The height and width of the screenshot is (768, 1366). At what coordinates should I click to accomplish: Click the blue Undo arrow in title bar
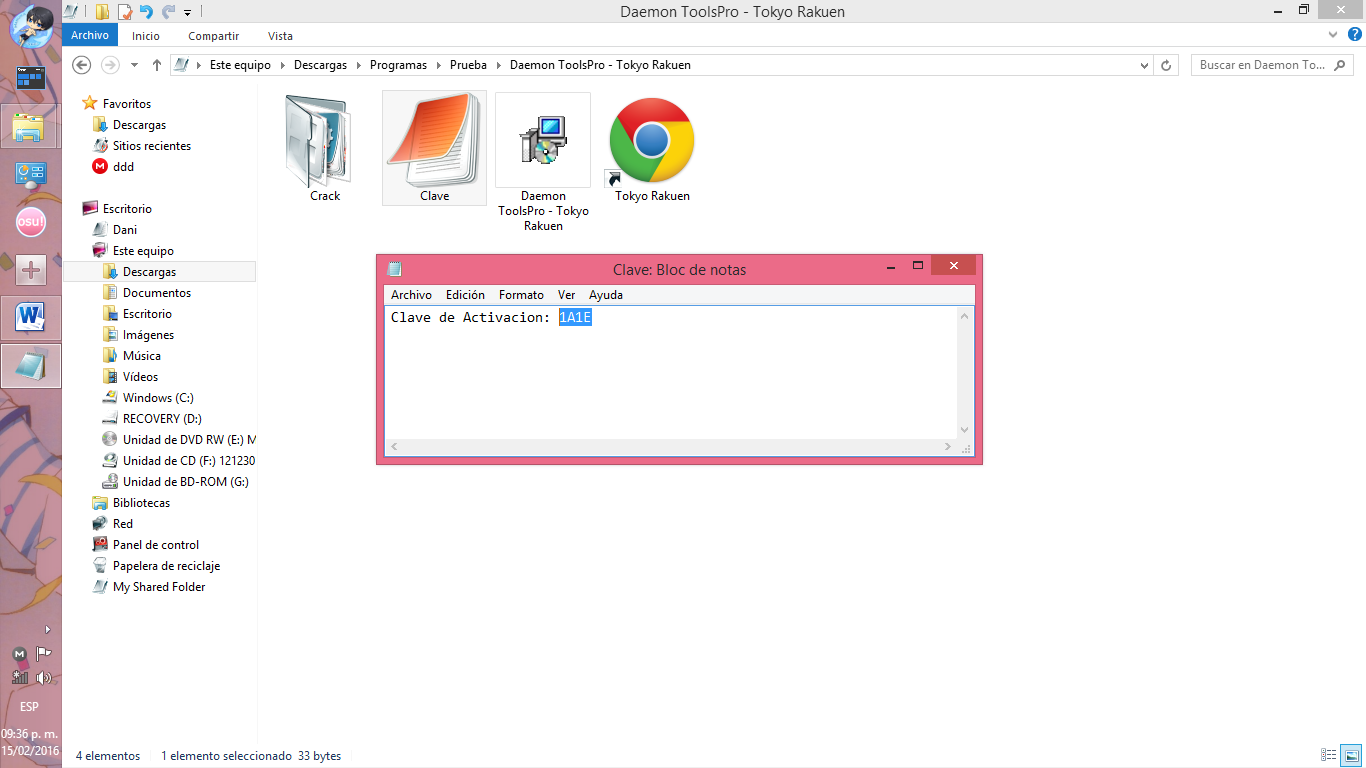(x=146, y=12)
